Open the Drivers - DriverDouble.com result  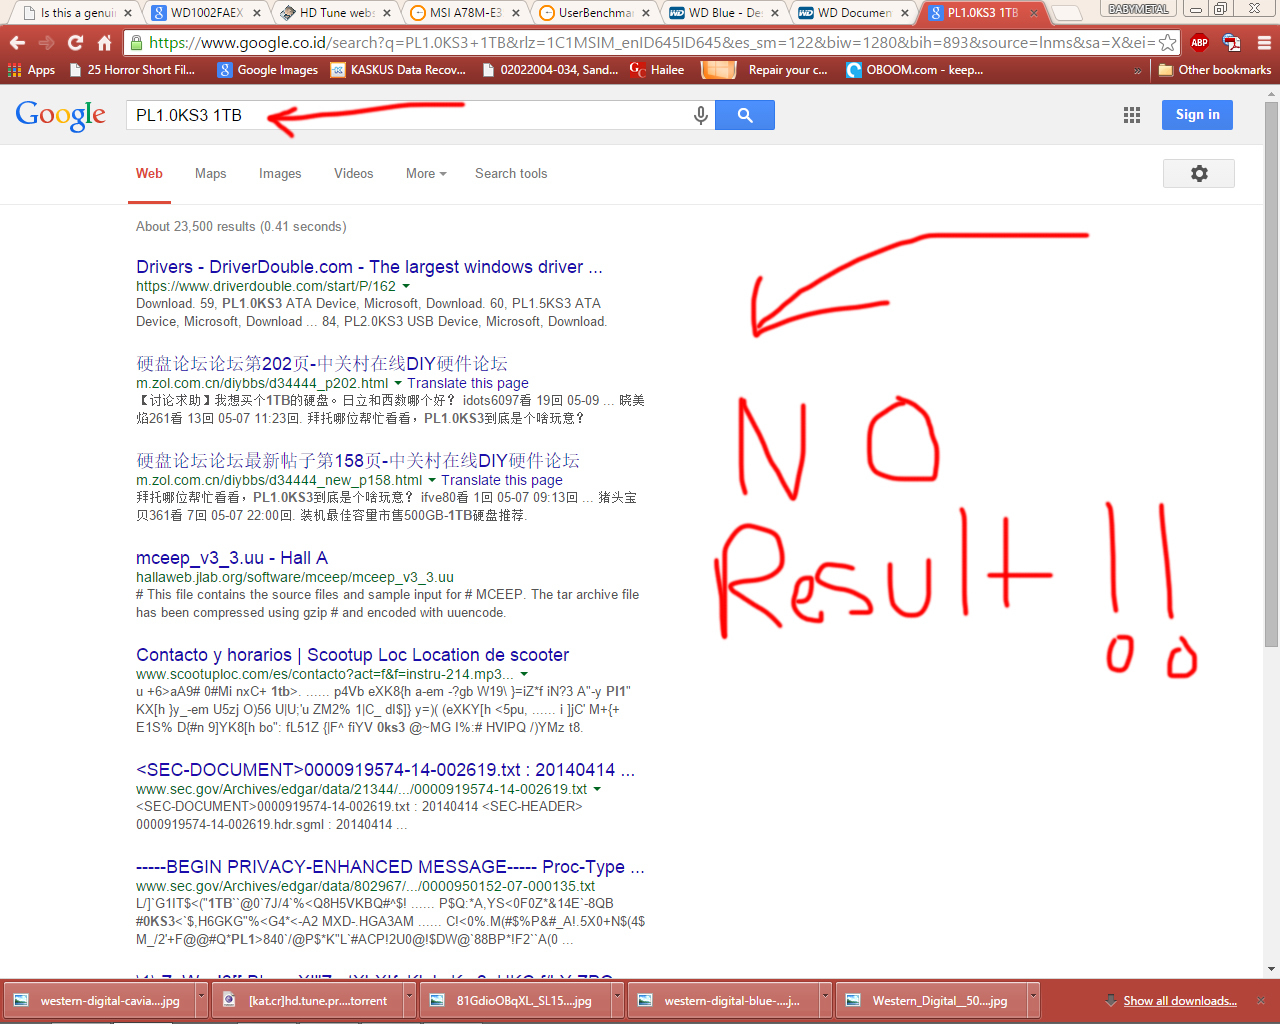(x=369, y=267)
